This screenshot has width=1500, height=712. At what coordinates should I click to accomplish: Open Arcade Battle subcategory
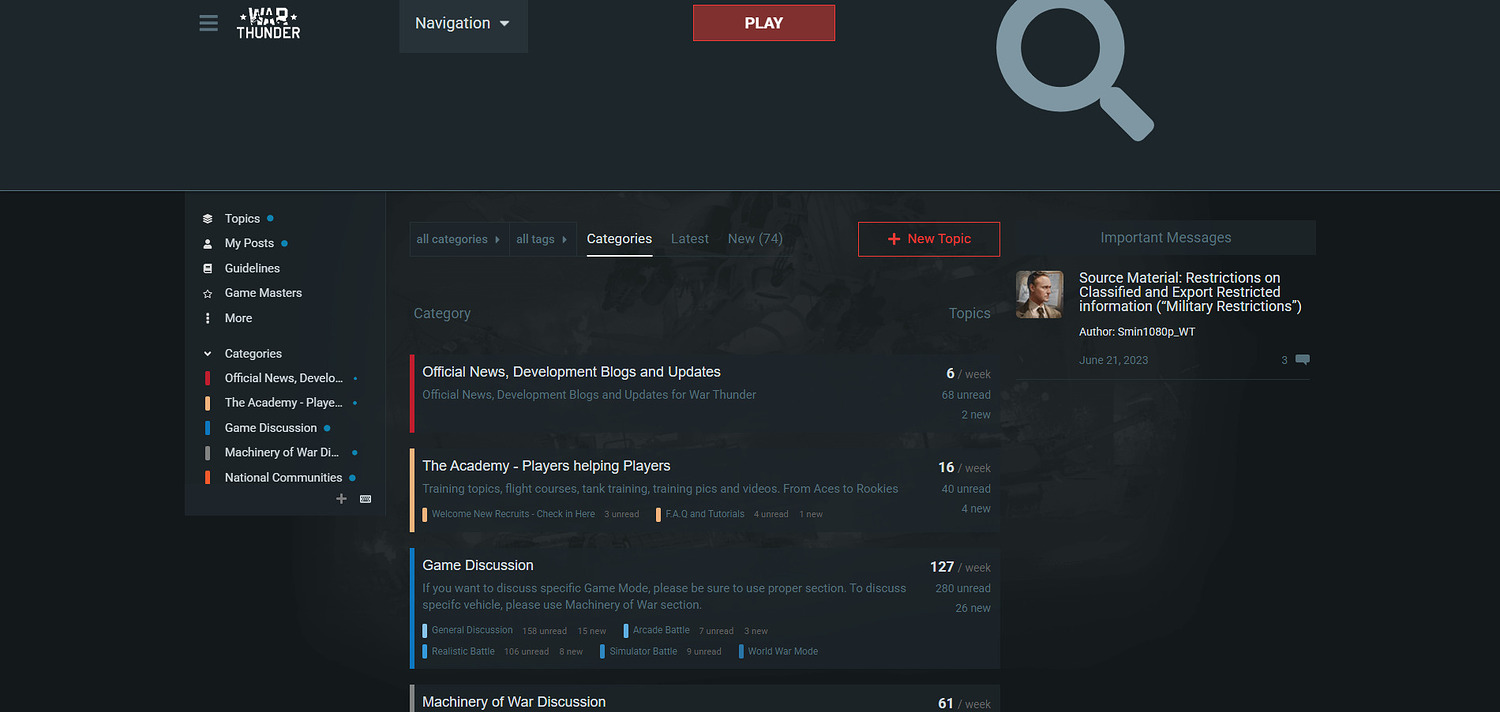(661, 630)
